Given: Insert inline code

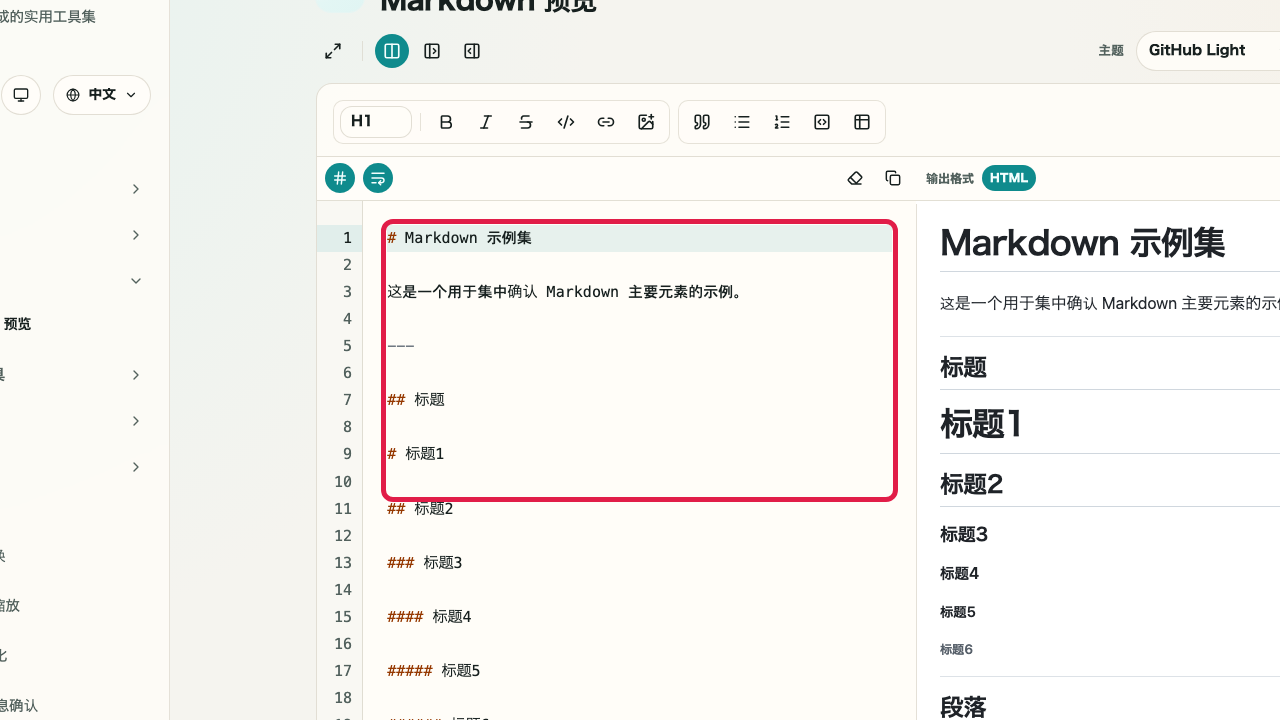Looking at the screenshot, I should pyautogui.click(x=566, y=122).
